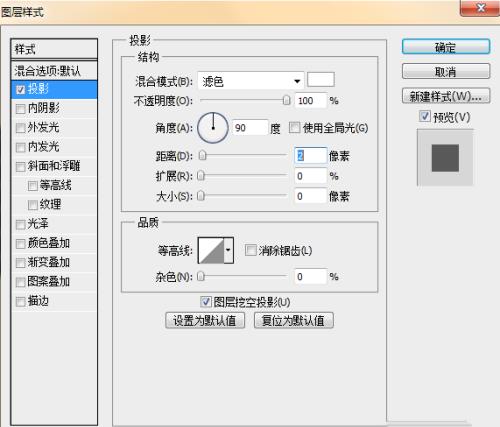Toggle 图层挖空投影 knockout checkbox
500x427 pixels.
(x=206, y=302)
